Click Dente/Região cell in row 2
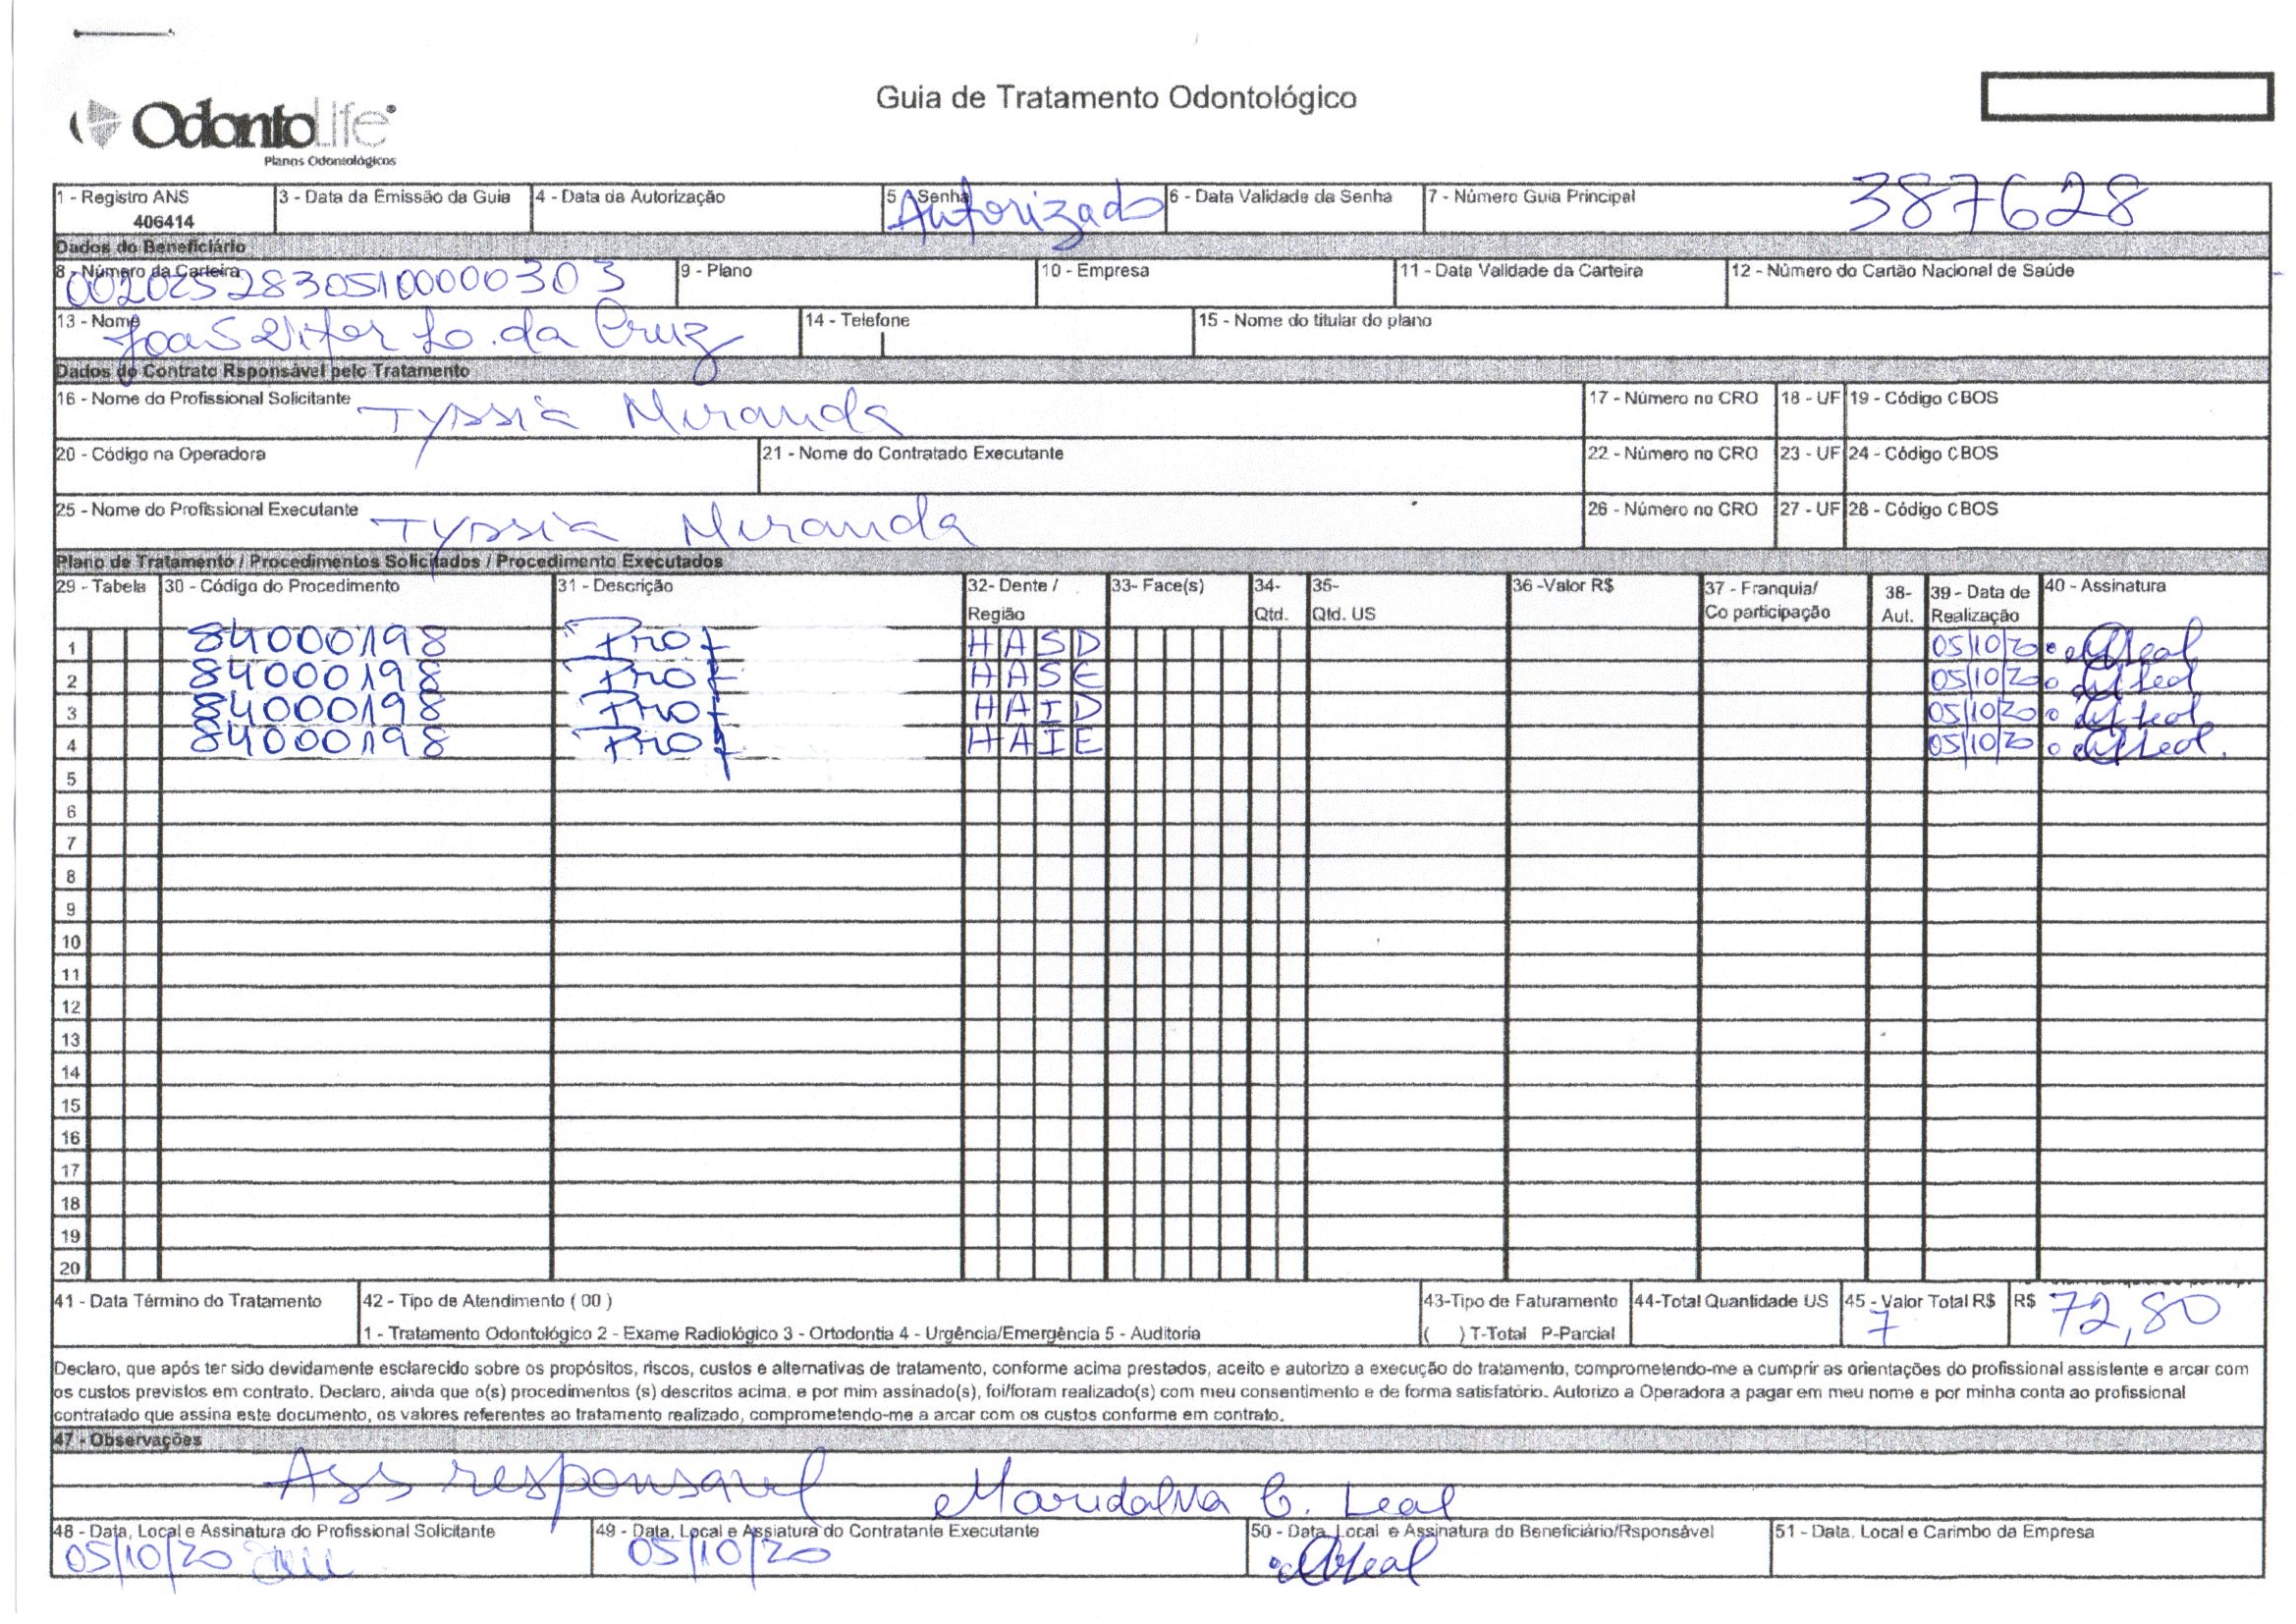This screenshot has width=2296, height=1624. tap(1034, 678)
